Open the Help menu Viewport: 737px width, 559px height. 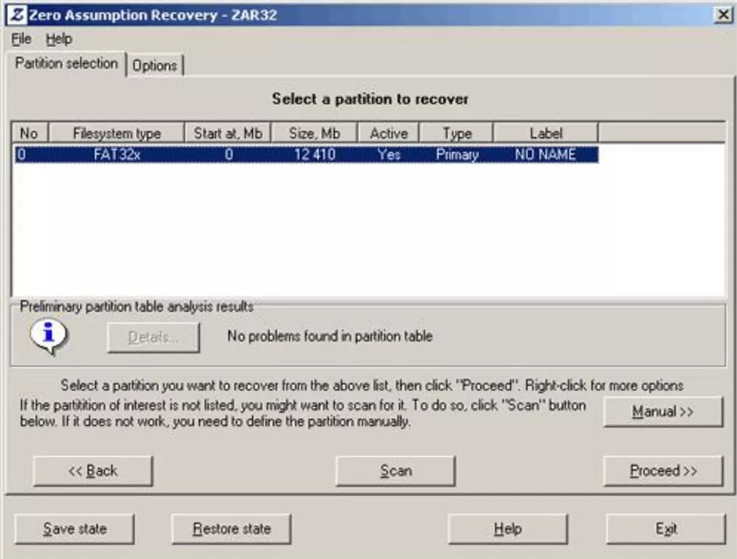click(59, 39)
